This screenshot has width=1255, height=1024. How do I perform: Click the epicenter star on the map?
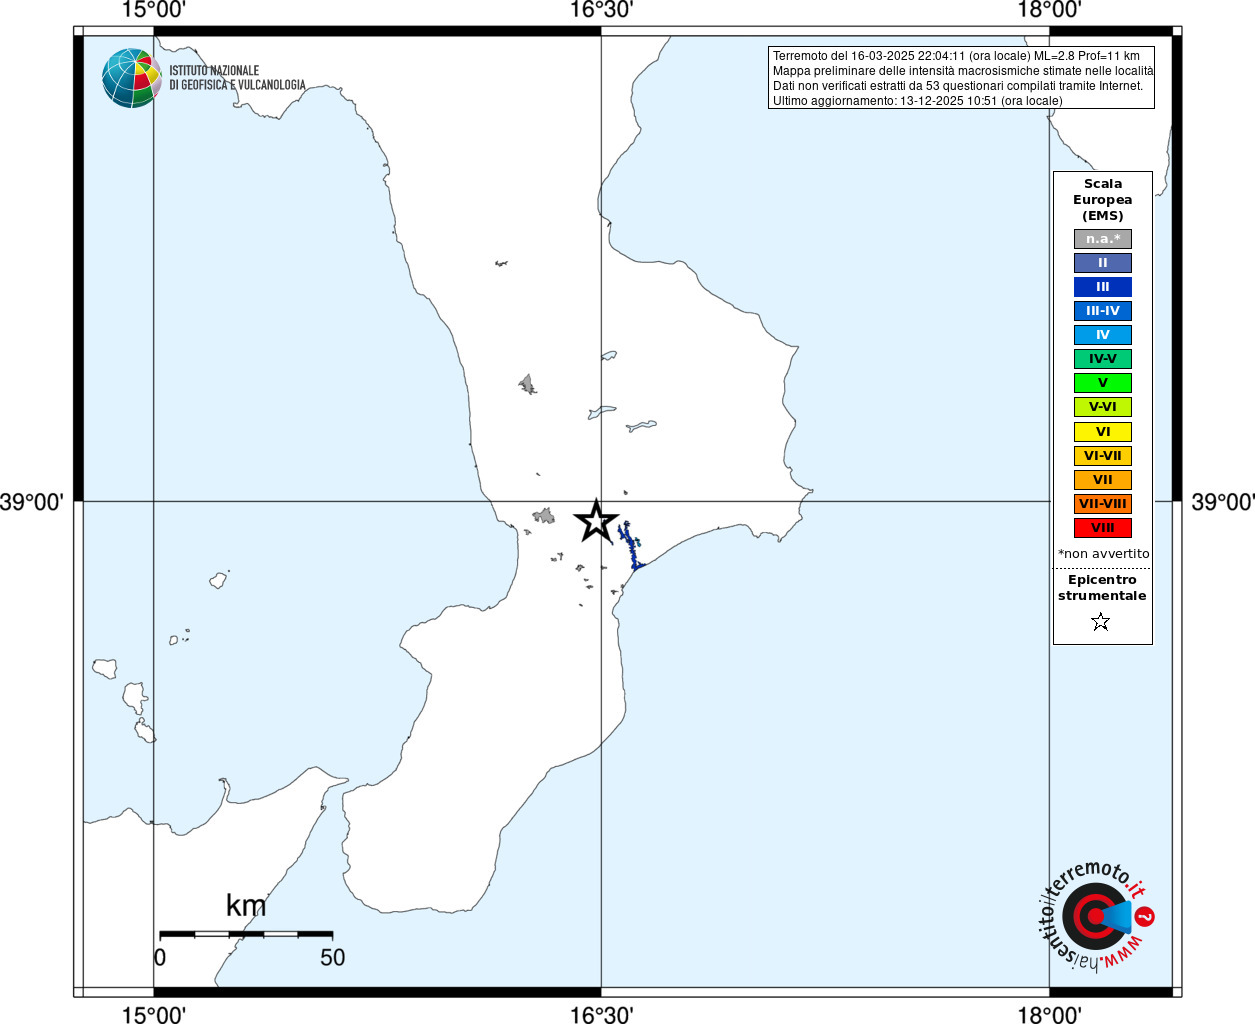coord(597,521)
